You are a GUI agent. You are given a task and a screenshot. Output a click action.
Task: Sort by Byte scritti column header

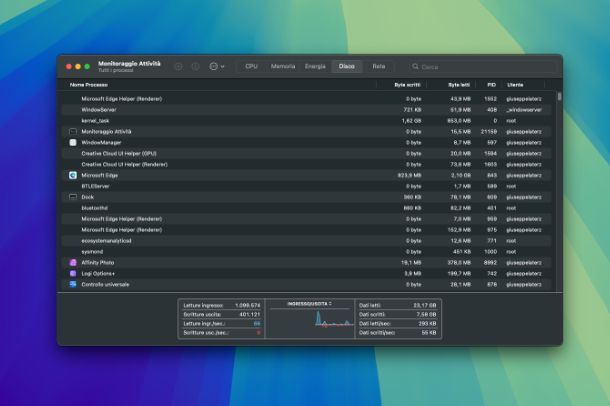[x=407, y=85]
